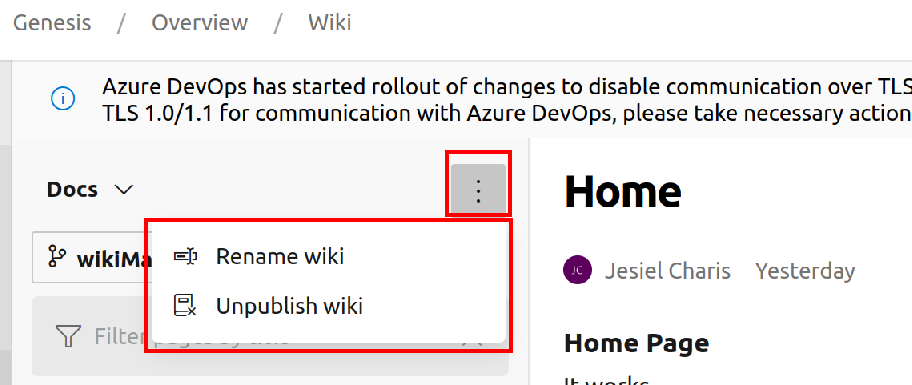Click the Unpublish wiki book icon
The height and width of the screenshot is (385, 912).
pos(186,305)
